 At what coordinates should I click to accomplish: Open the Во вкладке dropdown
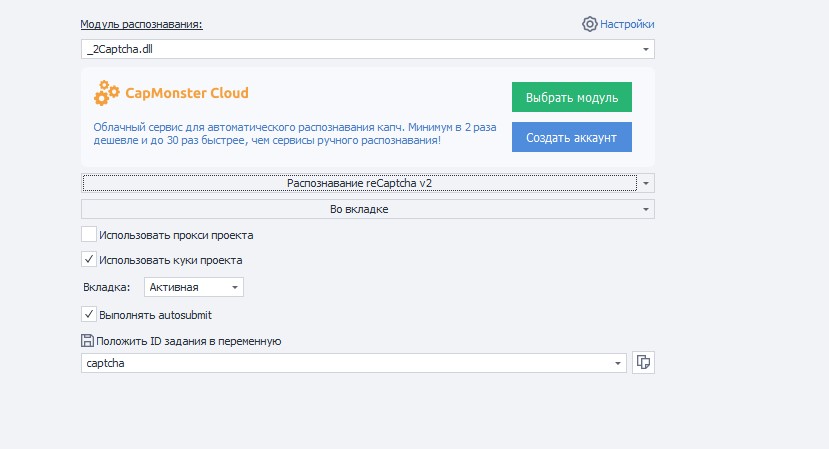click(367, 209)
